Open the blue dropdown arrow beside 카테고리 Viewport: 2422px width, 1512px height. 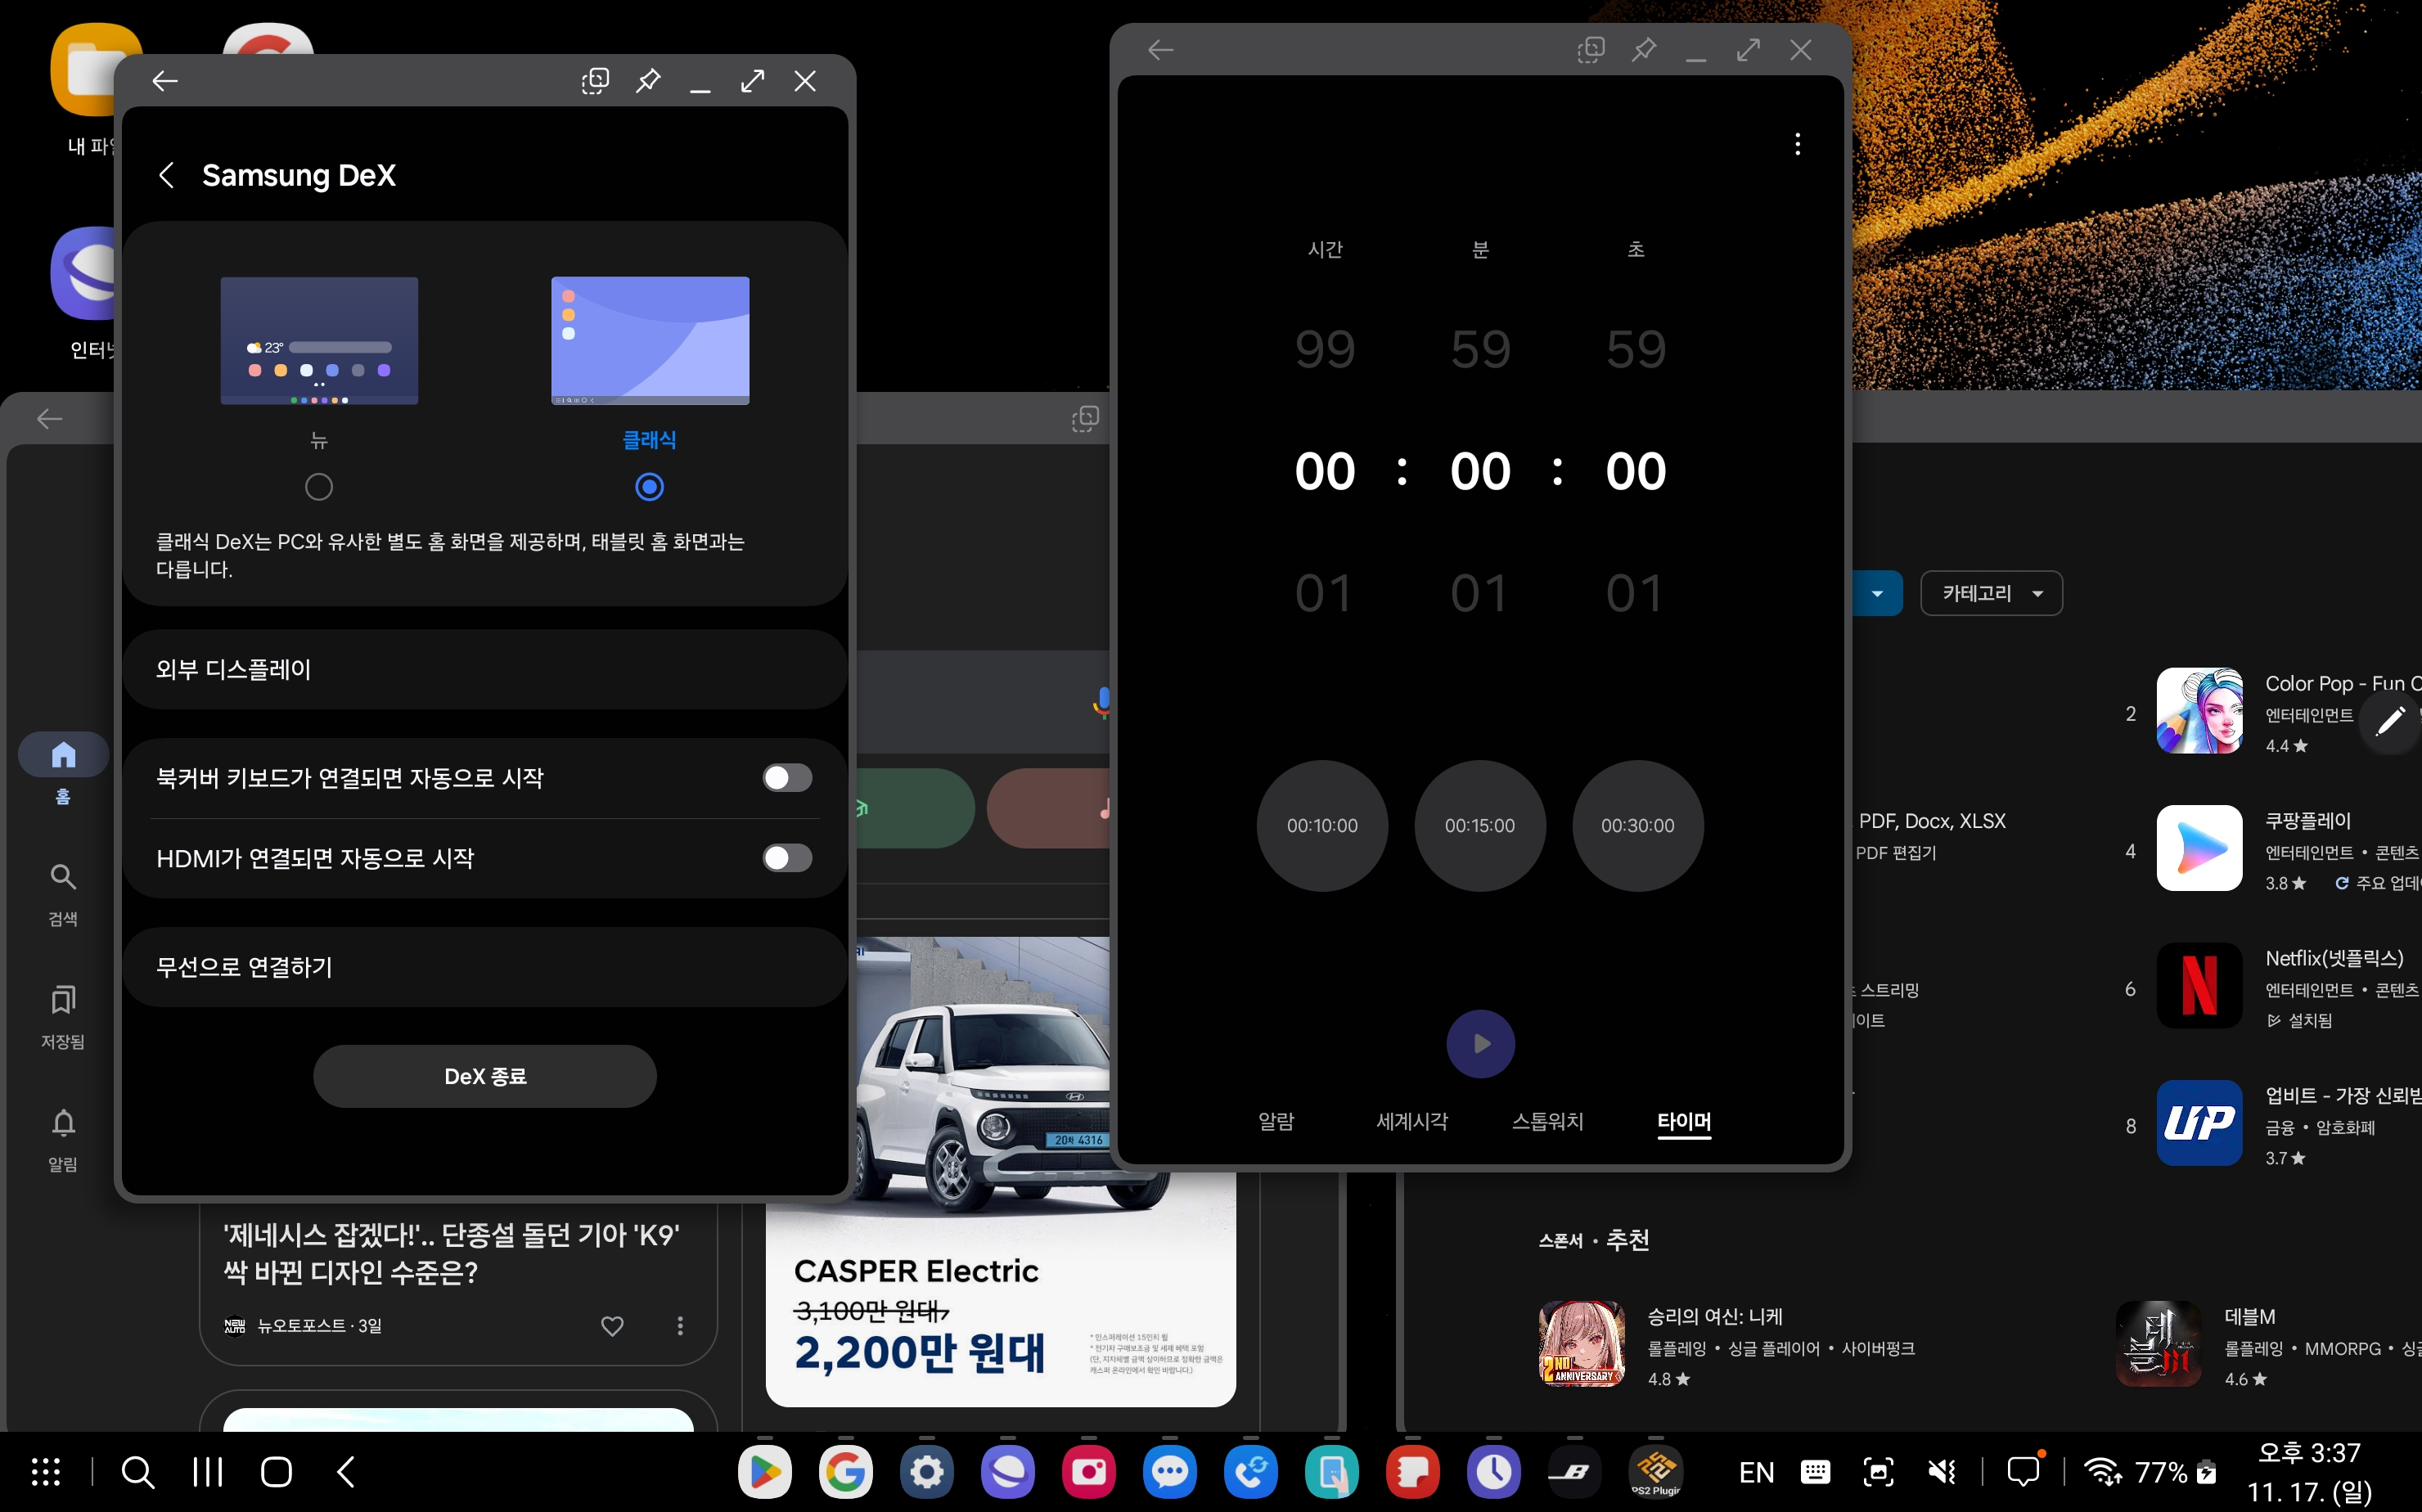pyautogui.click(x=1877, y=594)
